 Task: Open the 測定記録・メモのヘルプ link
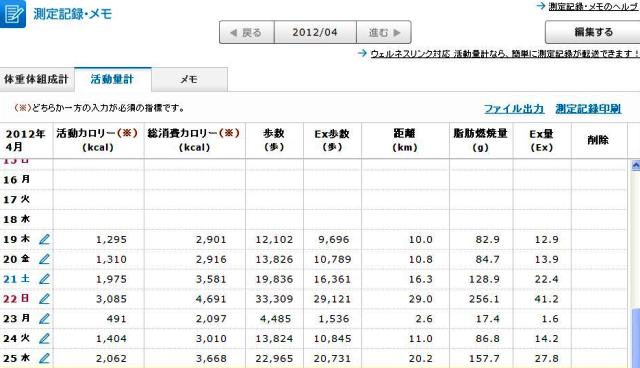point(594,7)
